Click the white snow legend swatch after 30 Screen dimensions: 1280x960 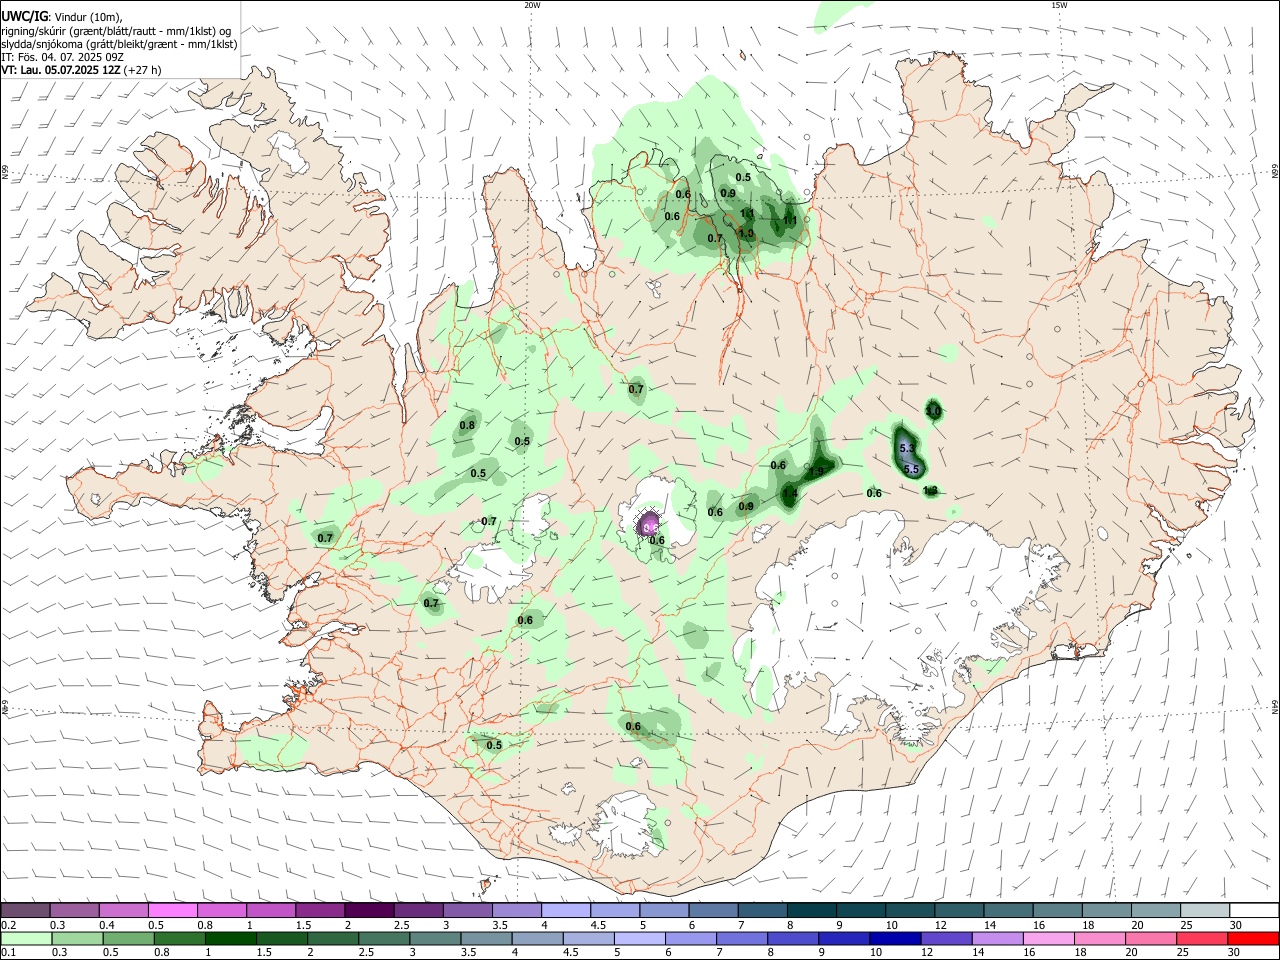click(x=1255, y=910)
